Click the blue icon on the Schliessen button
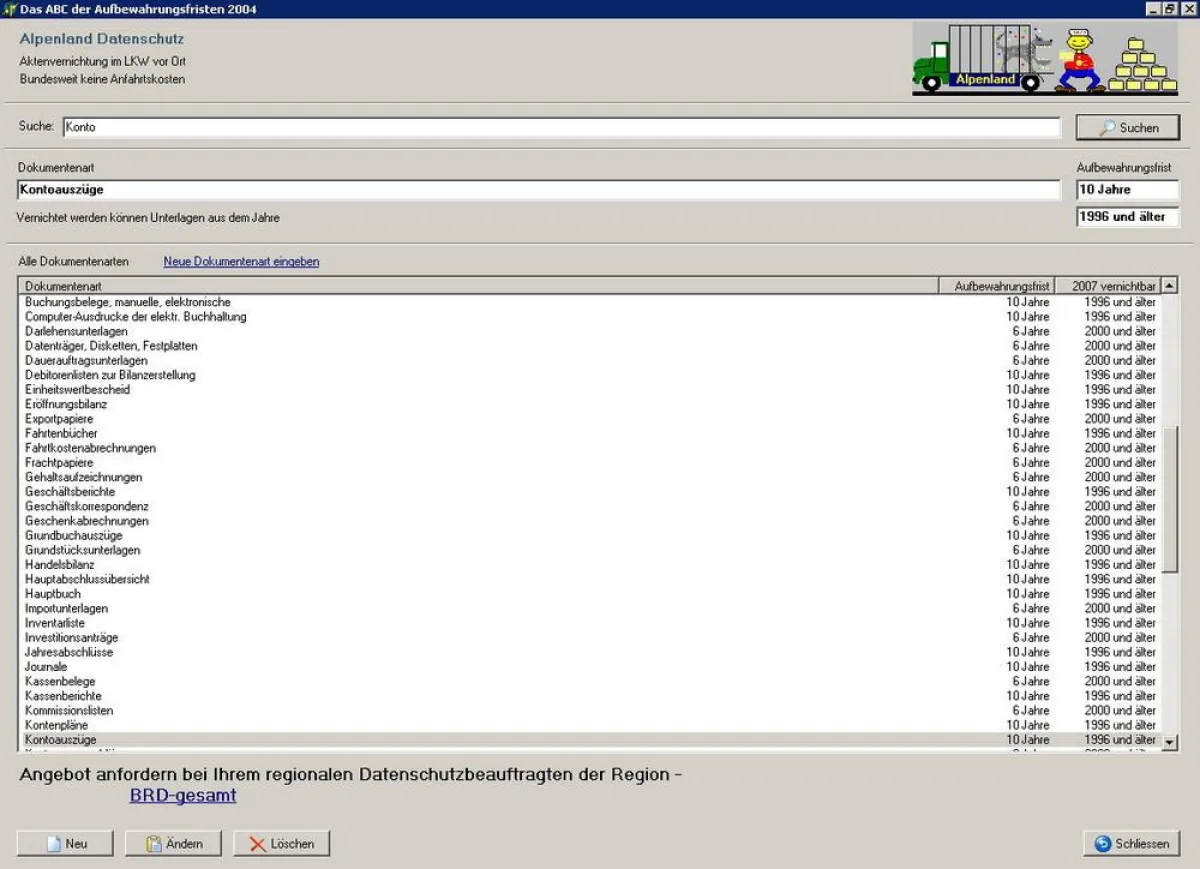1200x869 pixels. point(1103,843)
